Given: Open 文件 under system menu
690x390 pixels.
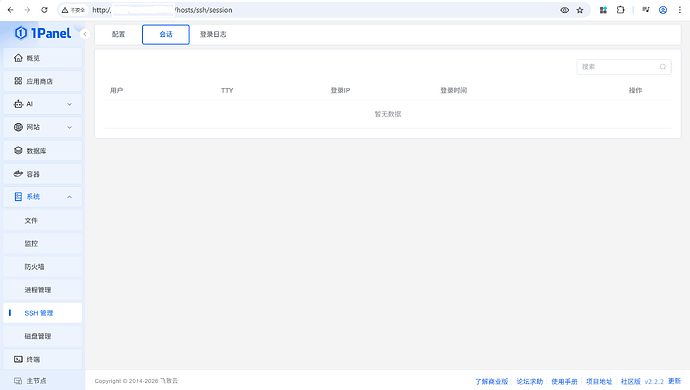Looking at the screenshot, I should pyautogui.click(x=43, y=220).
